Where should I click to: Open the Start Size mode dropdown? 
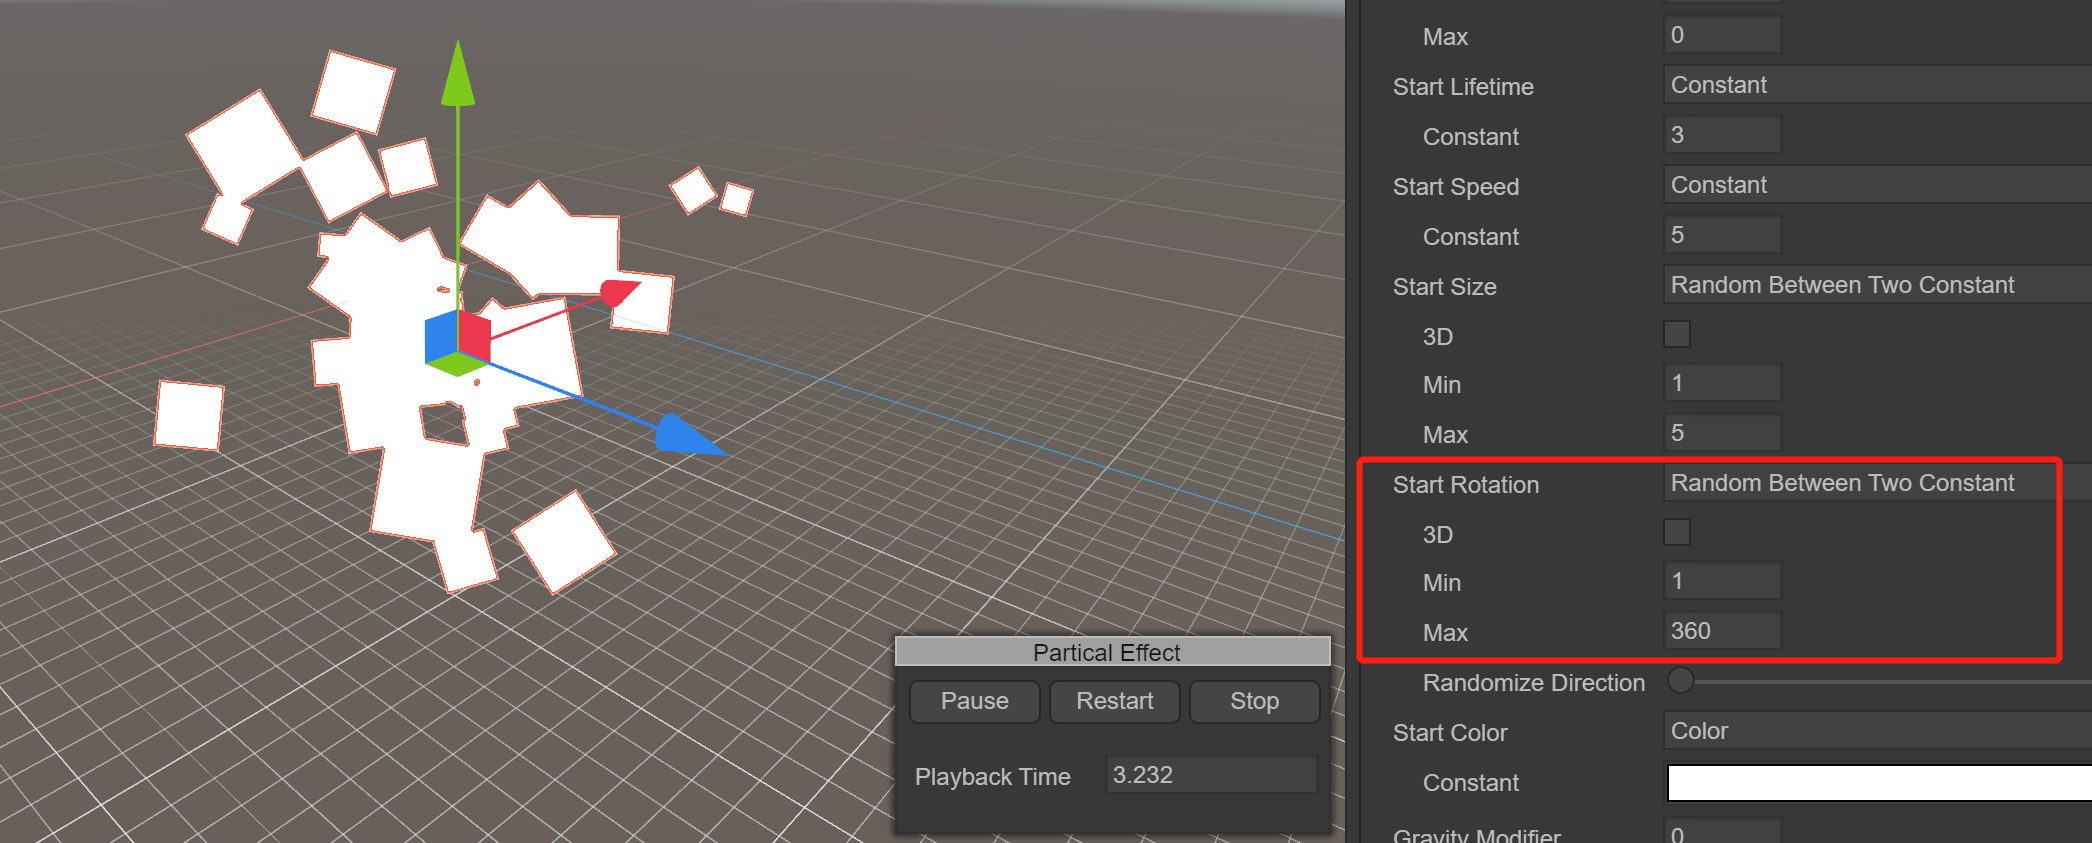tap(1875, 285)
